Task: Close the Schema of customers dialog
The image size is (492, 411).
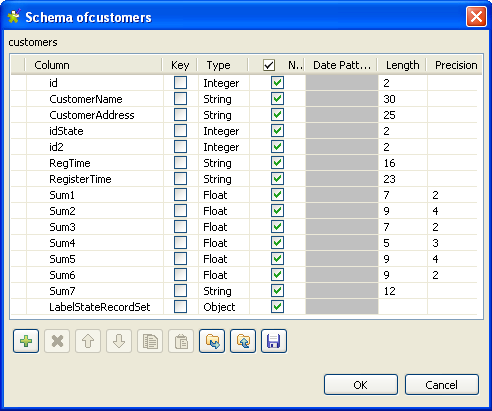Action: pos(476,16)
